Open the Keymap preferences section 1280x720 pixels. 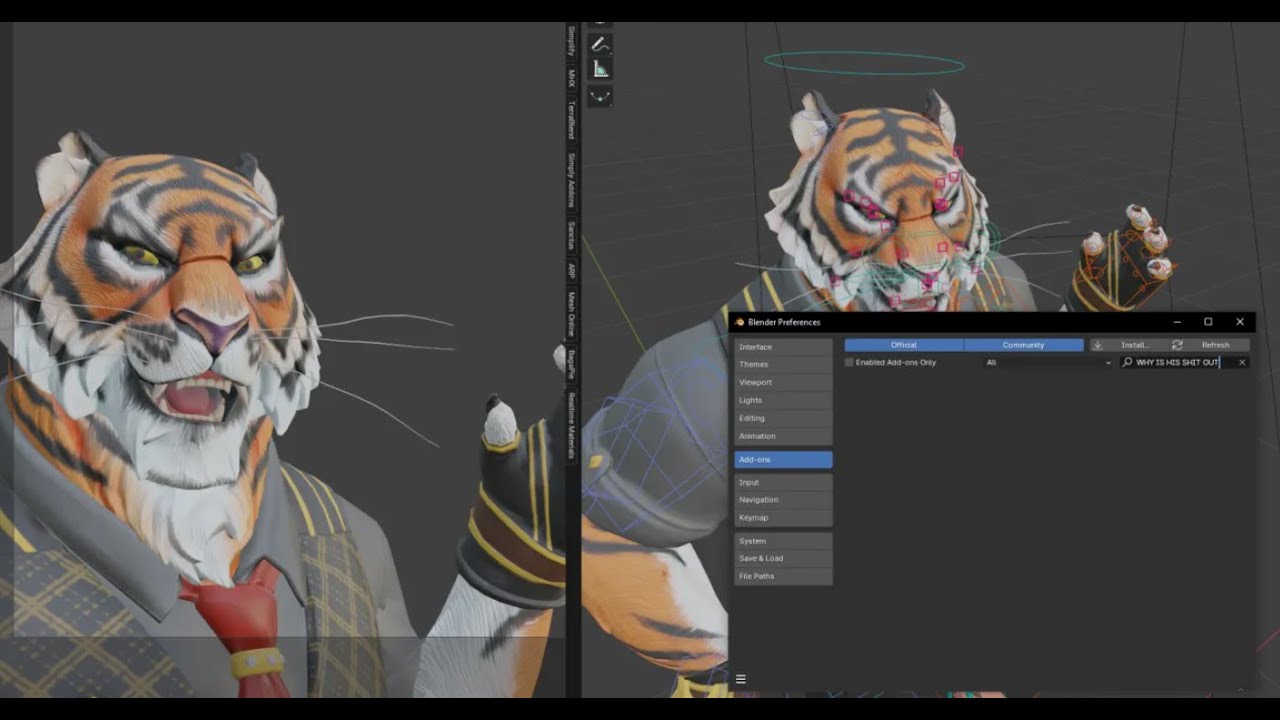pos(783,518)
